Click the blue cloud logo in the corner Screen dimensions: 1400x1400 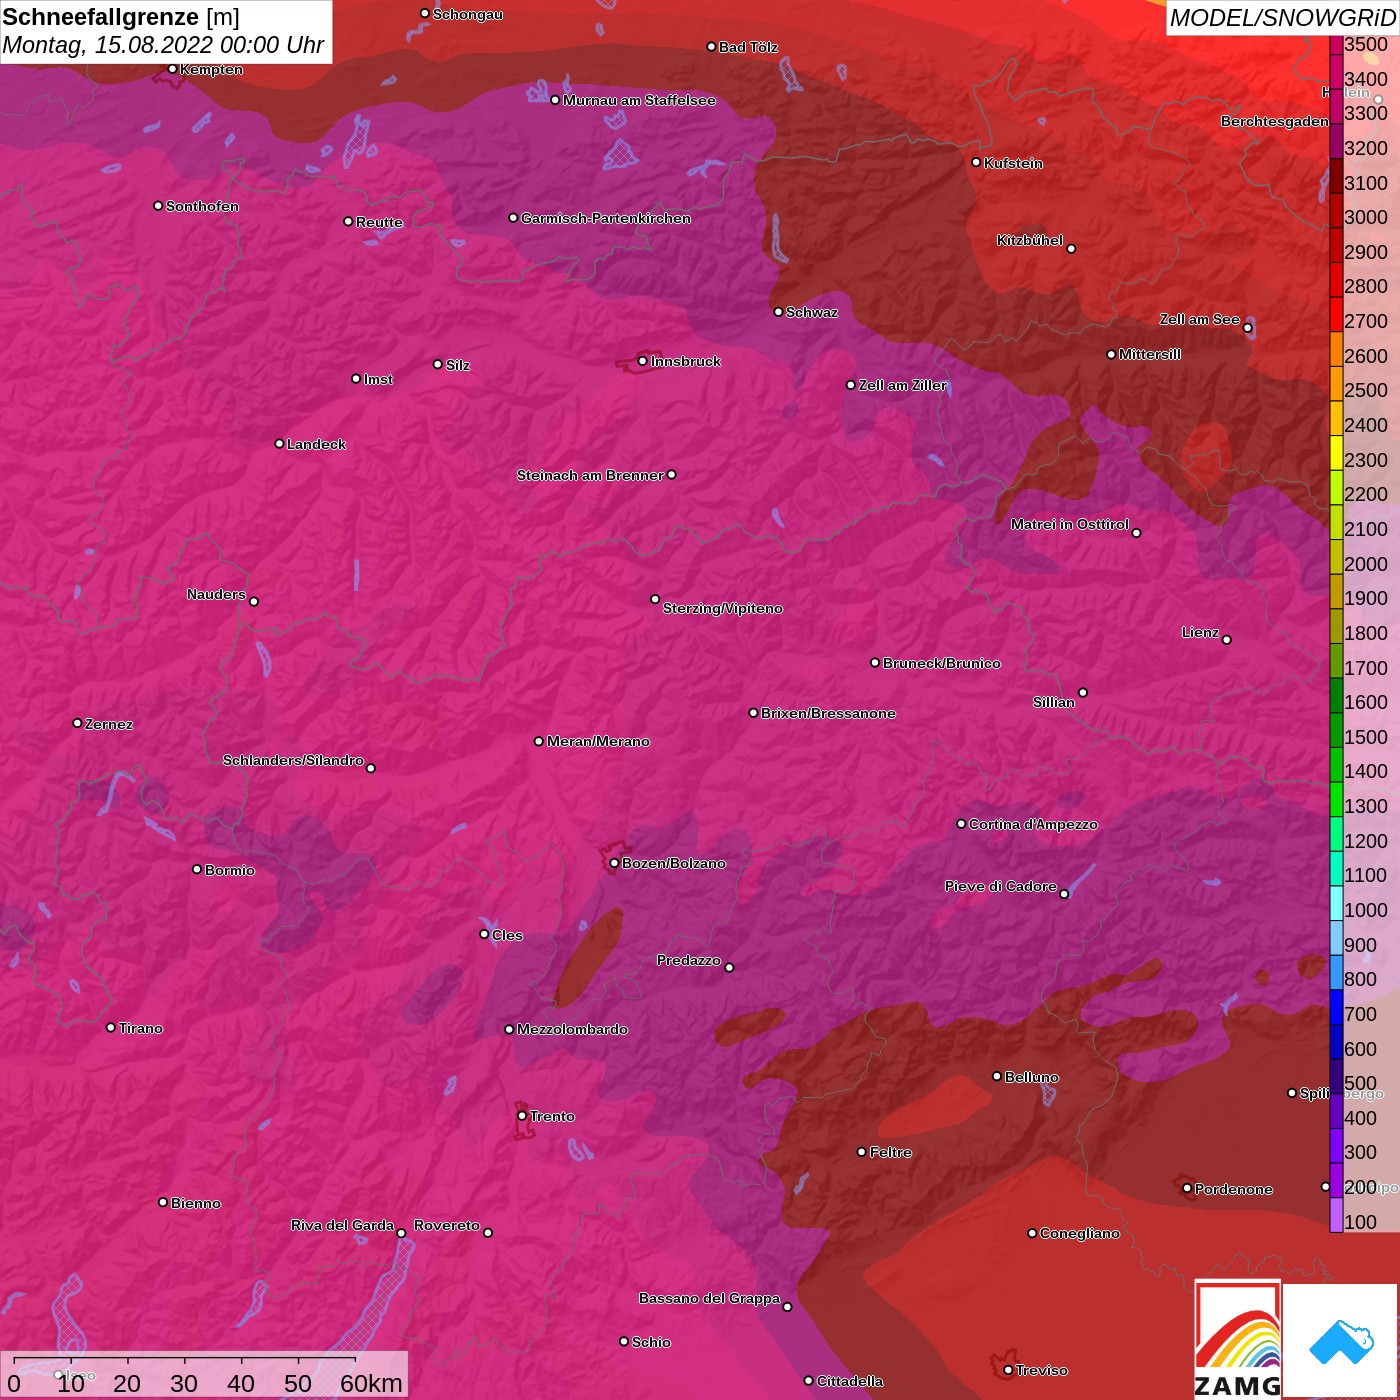[x=1341, y=1340]
